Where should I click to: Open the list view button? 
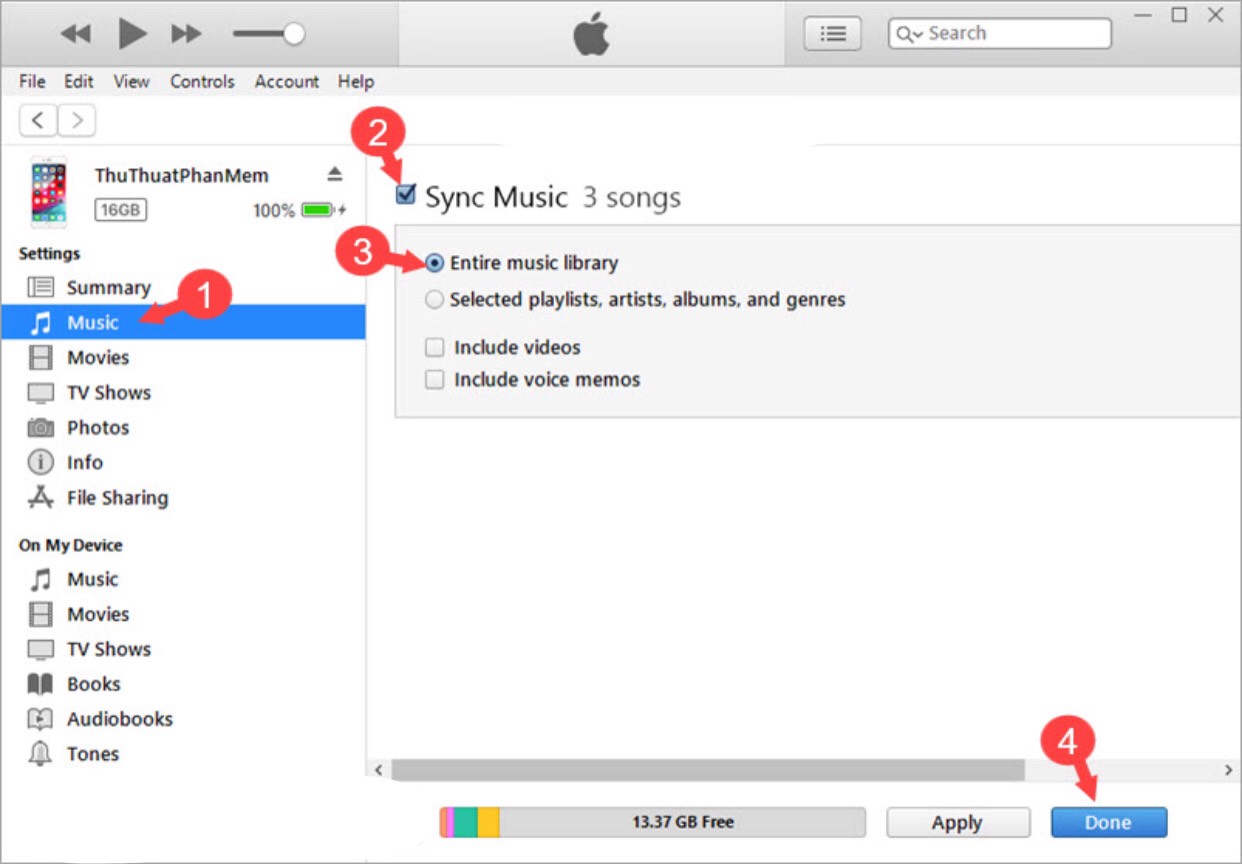[833, 34]
